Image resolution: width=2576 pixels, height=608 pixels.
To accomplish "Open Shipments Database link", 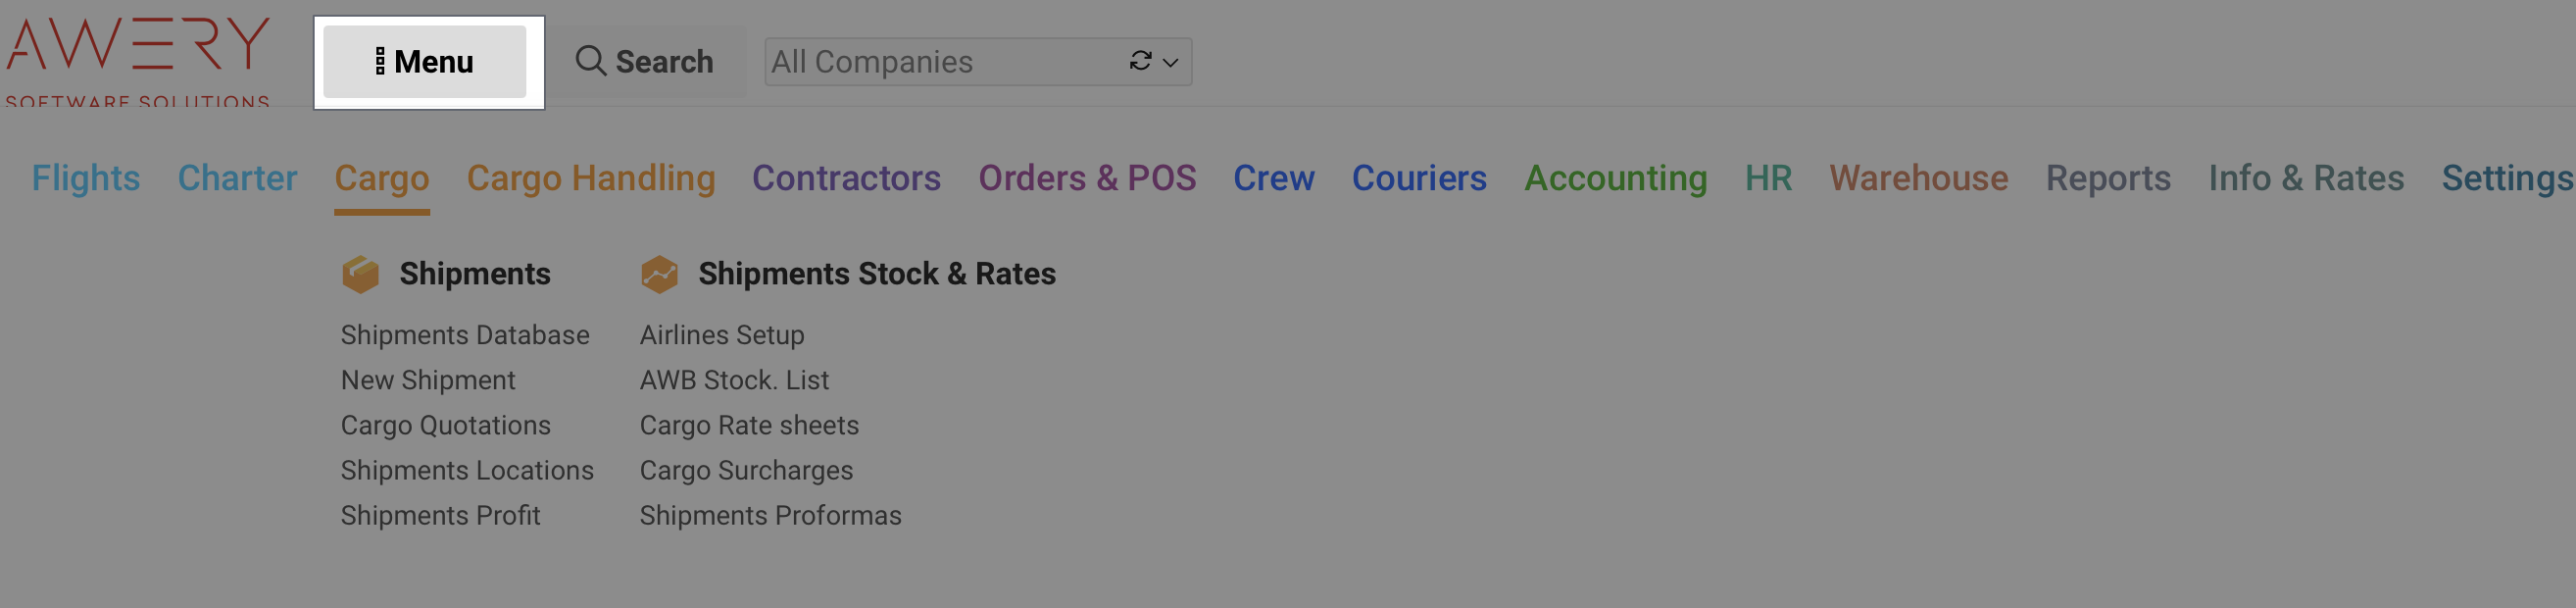I will [x=465, y=335].
